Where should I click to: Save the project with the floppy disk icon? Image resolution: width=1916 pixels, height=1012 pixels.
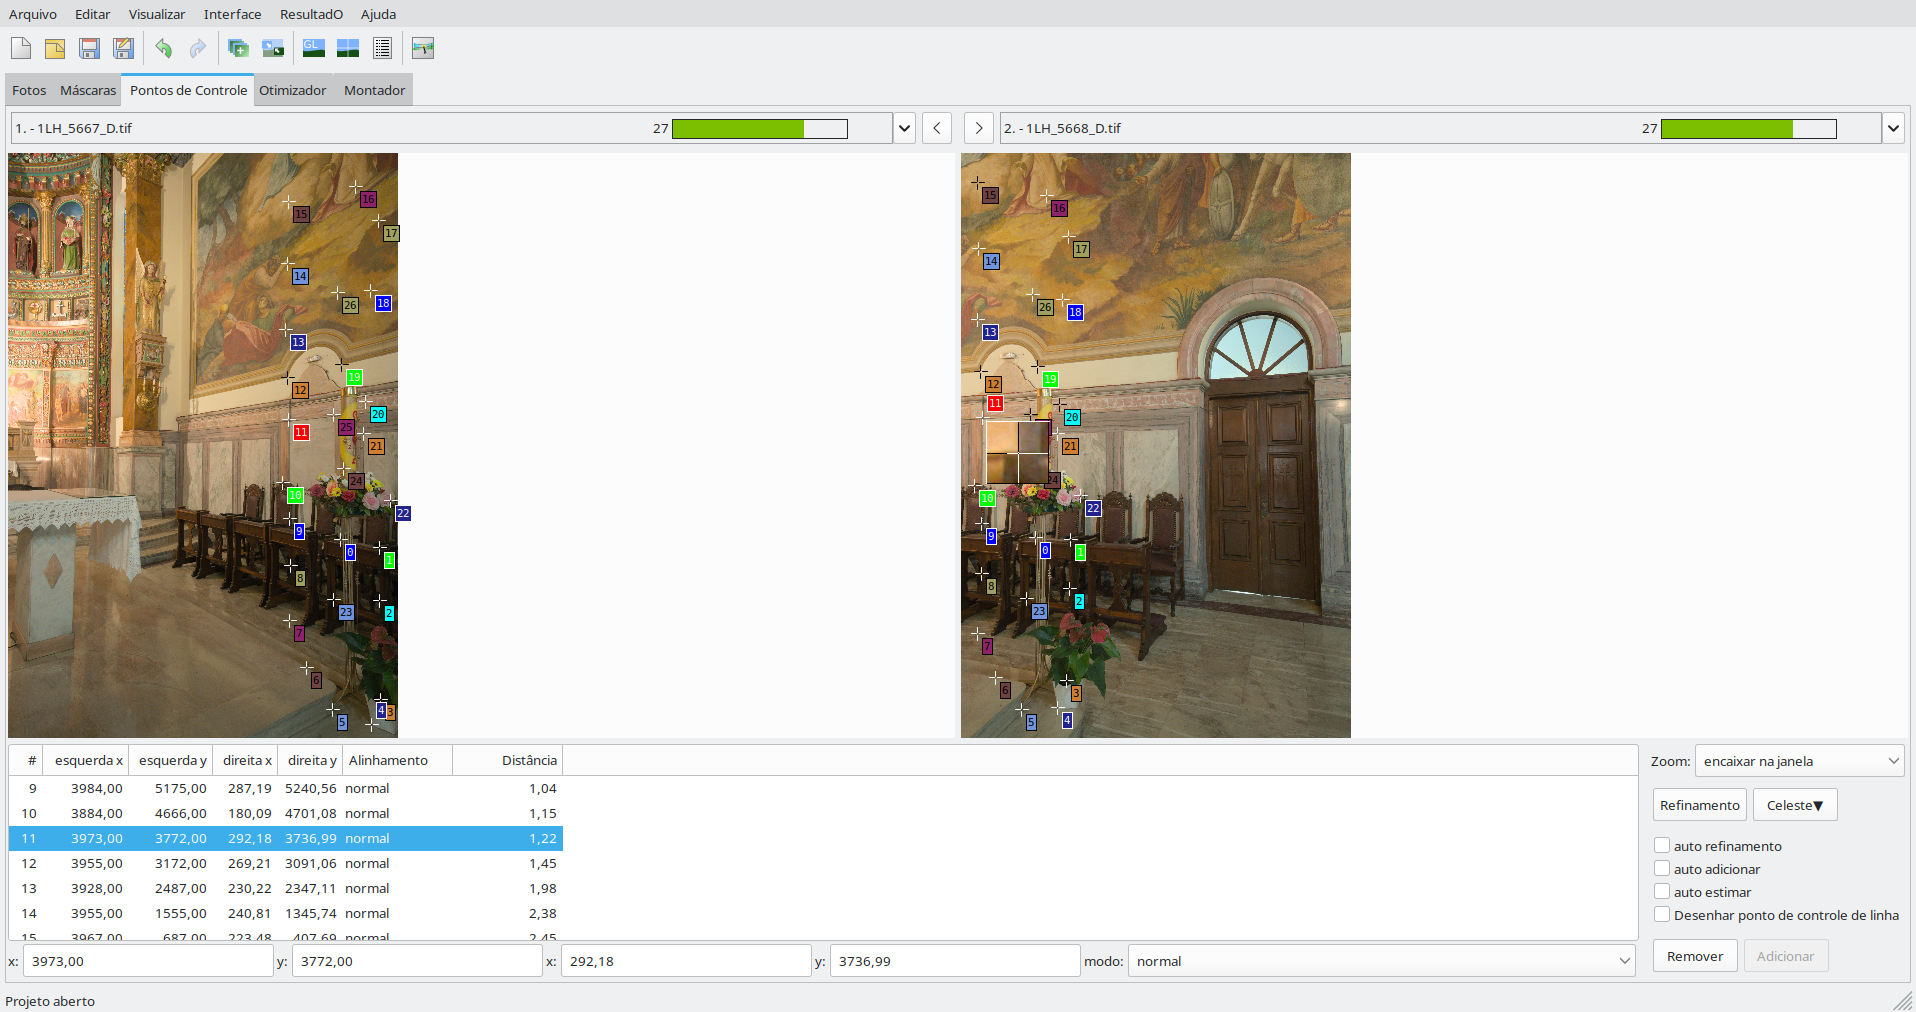coord(89,48)
